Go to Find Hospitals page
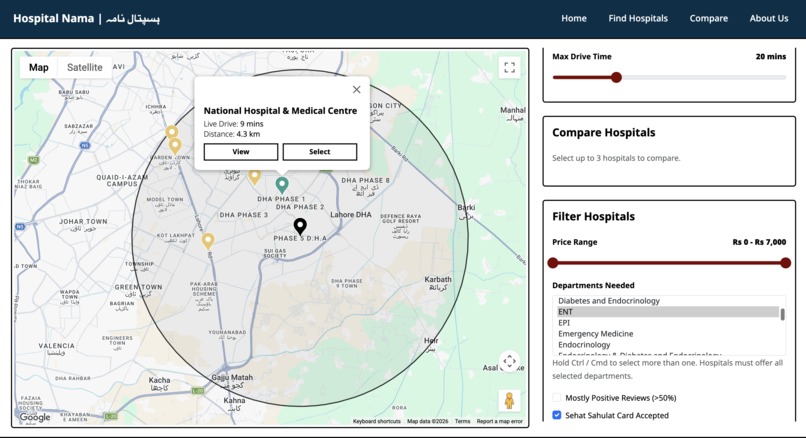This screenshot has width=806, height=438. 638,19
